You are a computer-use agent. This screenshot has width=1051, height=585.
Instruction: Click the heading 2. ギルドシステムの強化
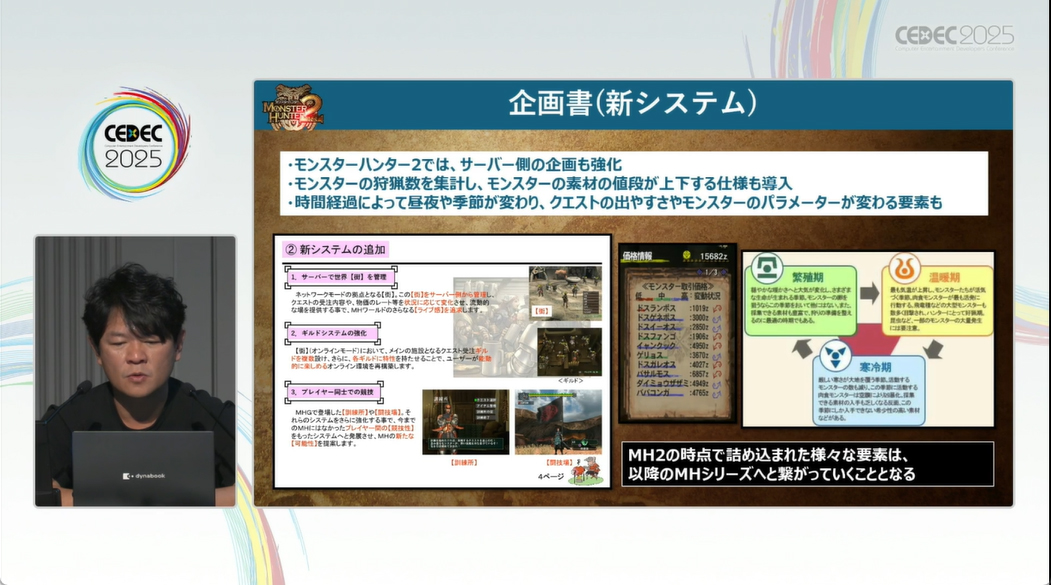[x=331, y=333]
